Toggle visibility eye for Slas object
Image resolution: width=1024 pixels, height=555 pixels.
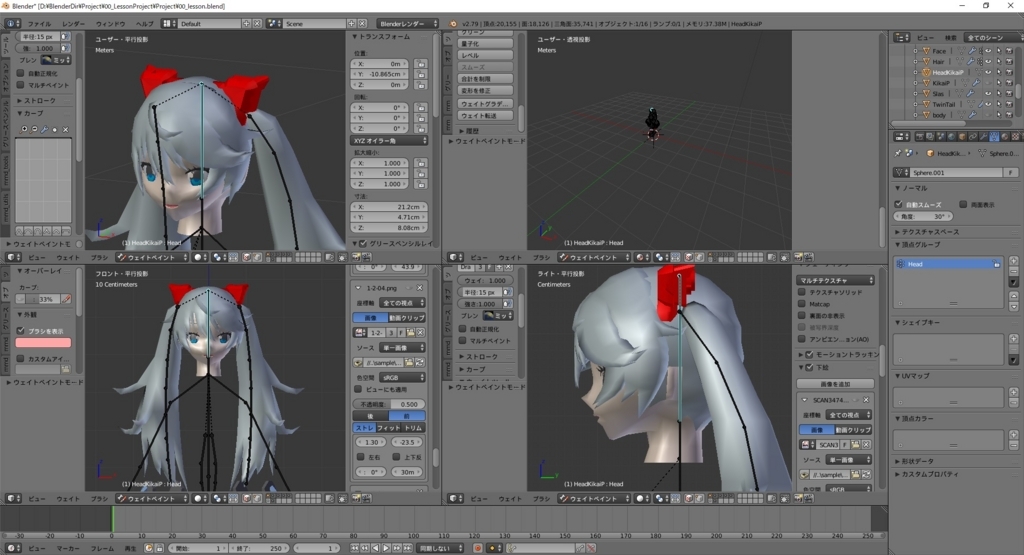point(988,93)
